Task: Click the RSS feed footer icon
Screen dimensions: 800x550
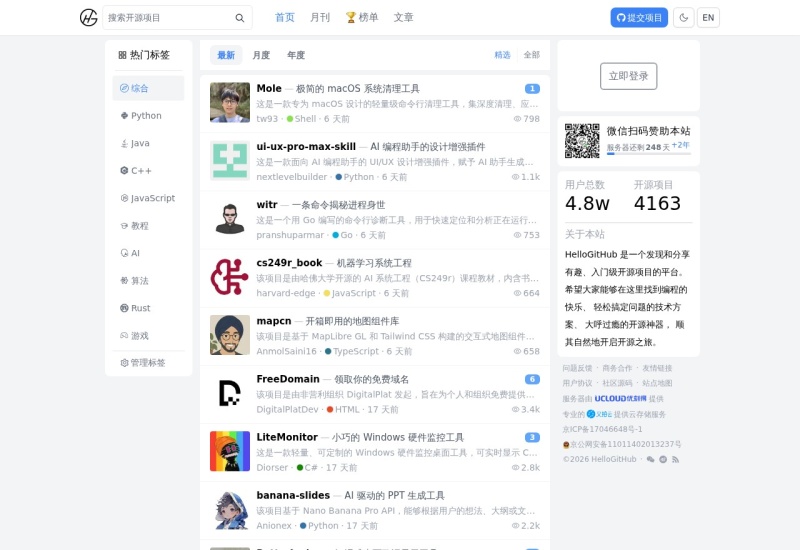Action: tap(676, 459)
